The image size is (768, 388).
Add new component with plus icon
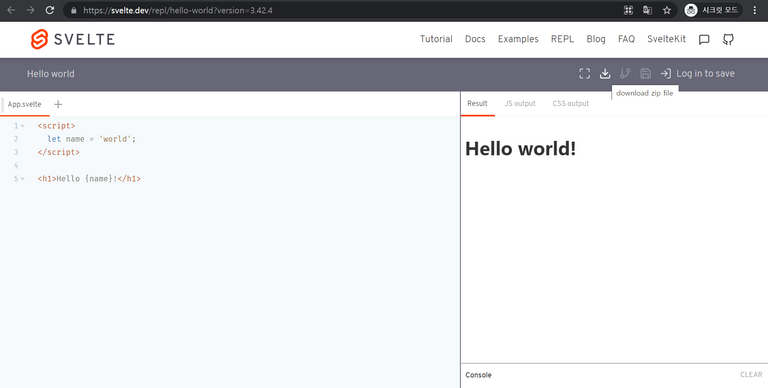pyautogui.click(x=58, y=104)
